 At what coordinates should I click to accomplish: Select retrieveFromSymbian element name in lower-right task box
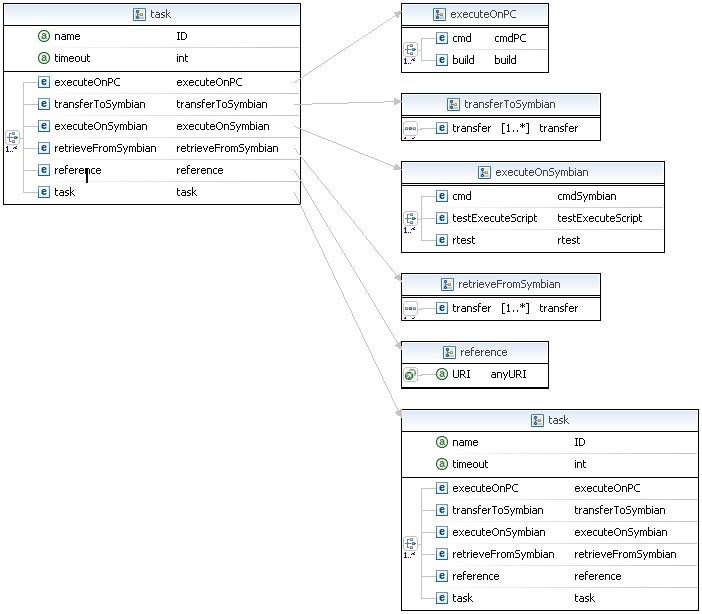503,554
